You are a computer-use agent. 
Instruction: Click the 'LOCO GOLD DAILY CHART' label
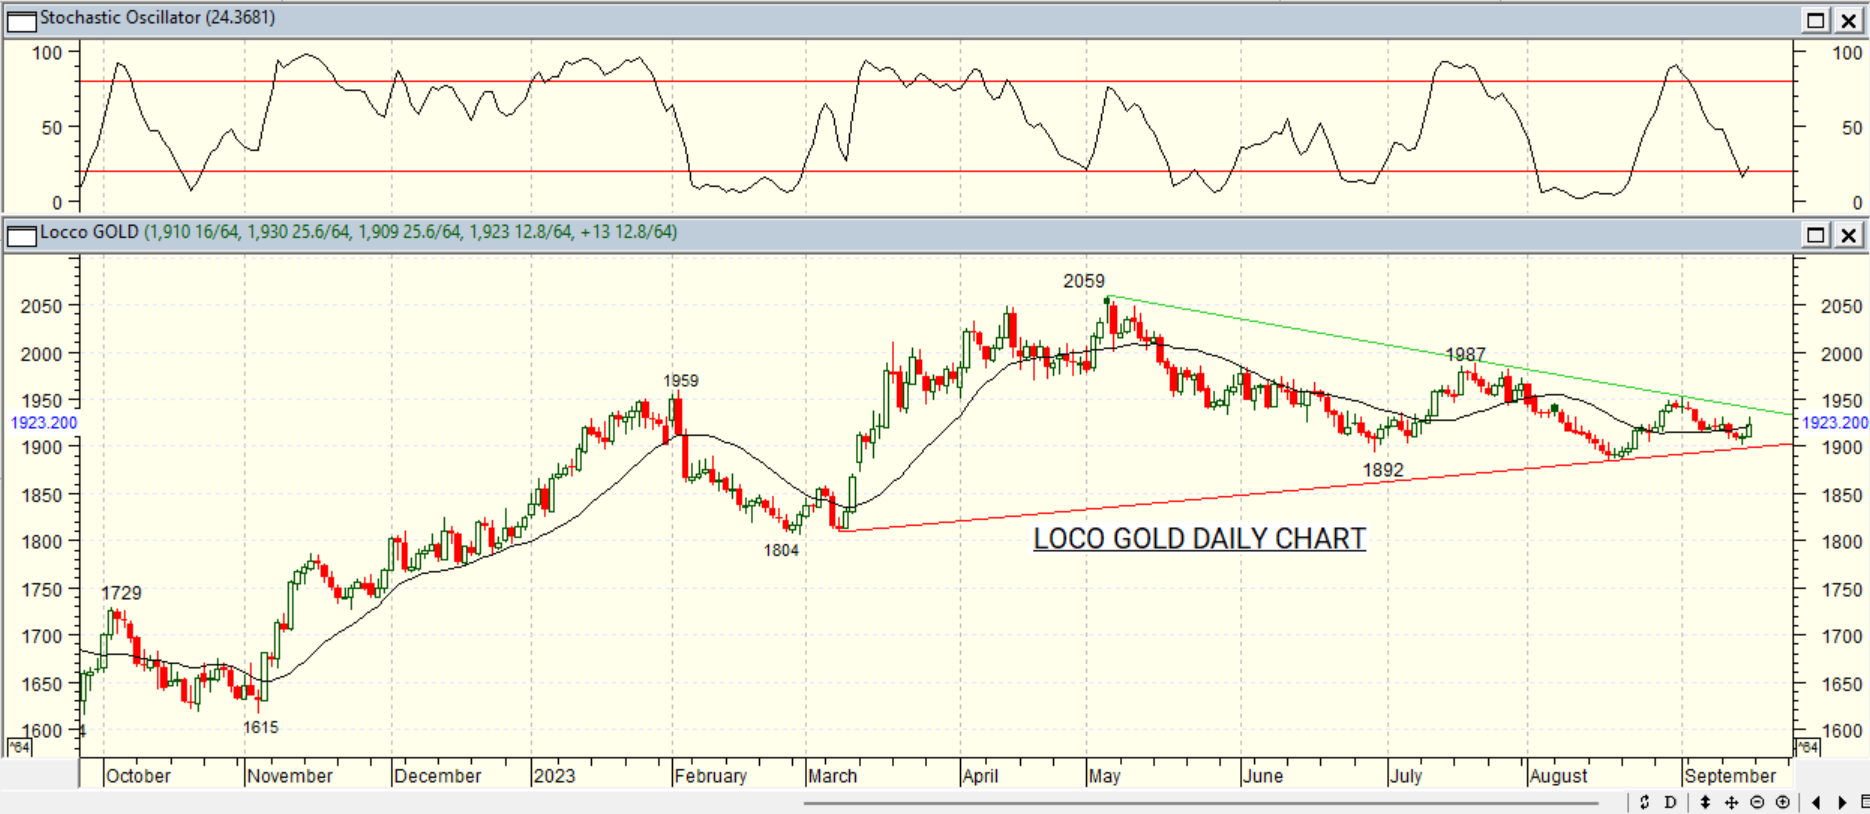1199,539
